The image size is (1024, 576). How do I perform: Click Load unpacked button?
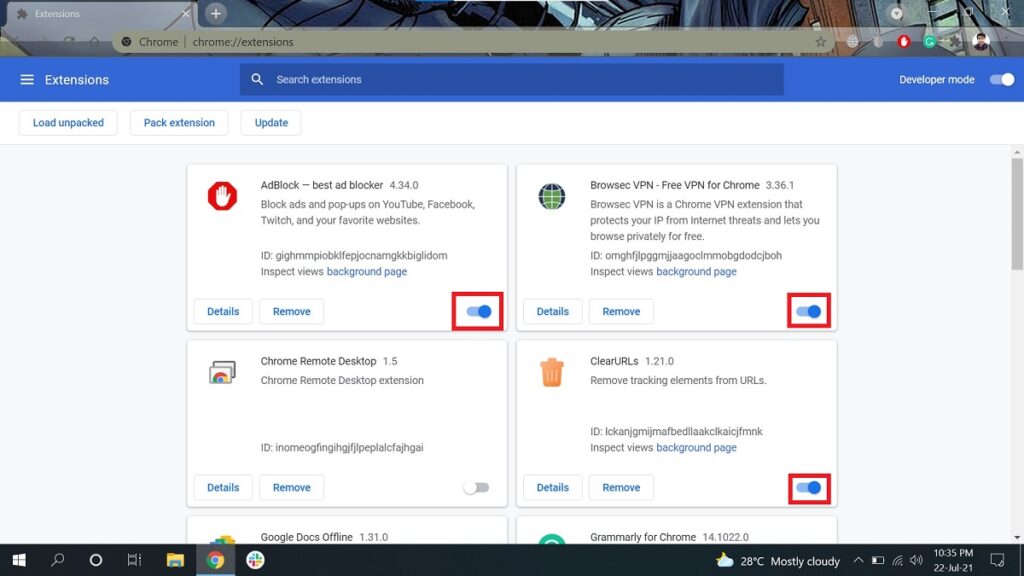point(68,122)
